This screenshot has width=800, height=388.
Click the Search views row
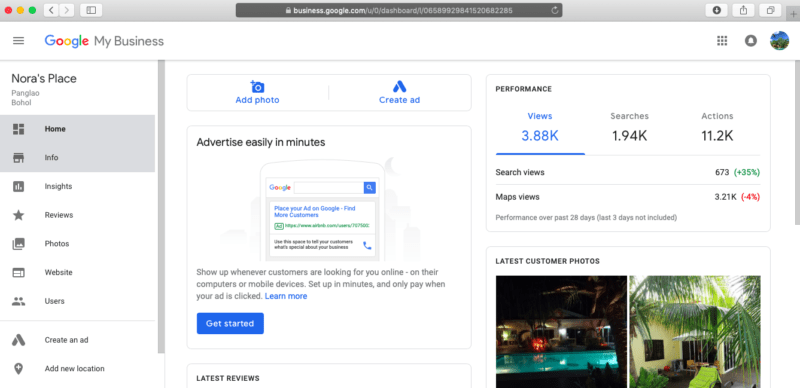point(628,173)
